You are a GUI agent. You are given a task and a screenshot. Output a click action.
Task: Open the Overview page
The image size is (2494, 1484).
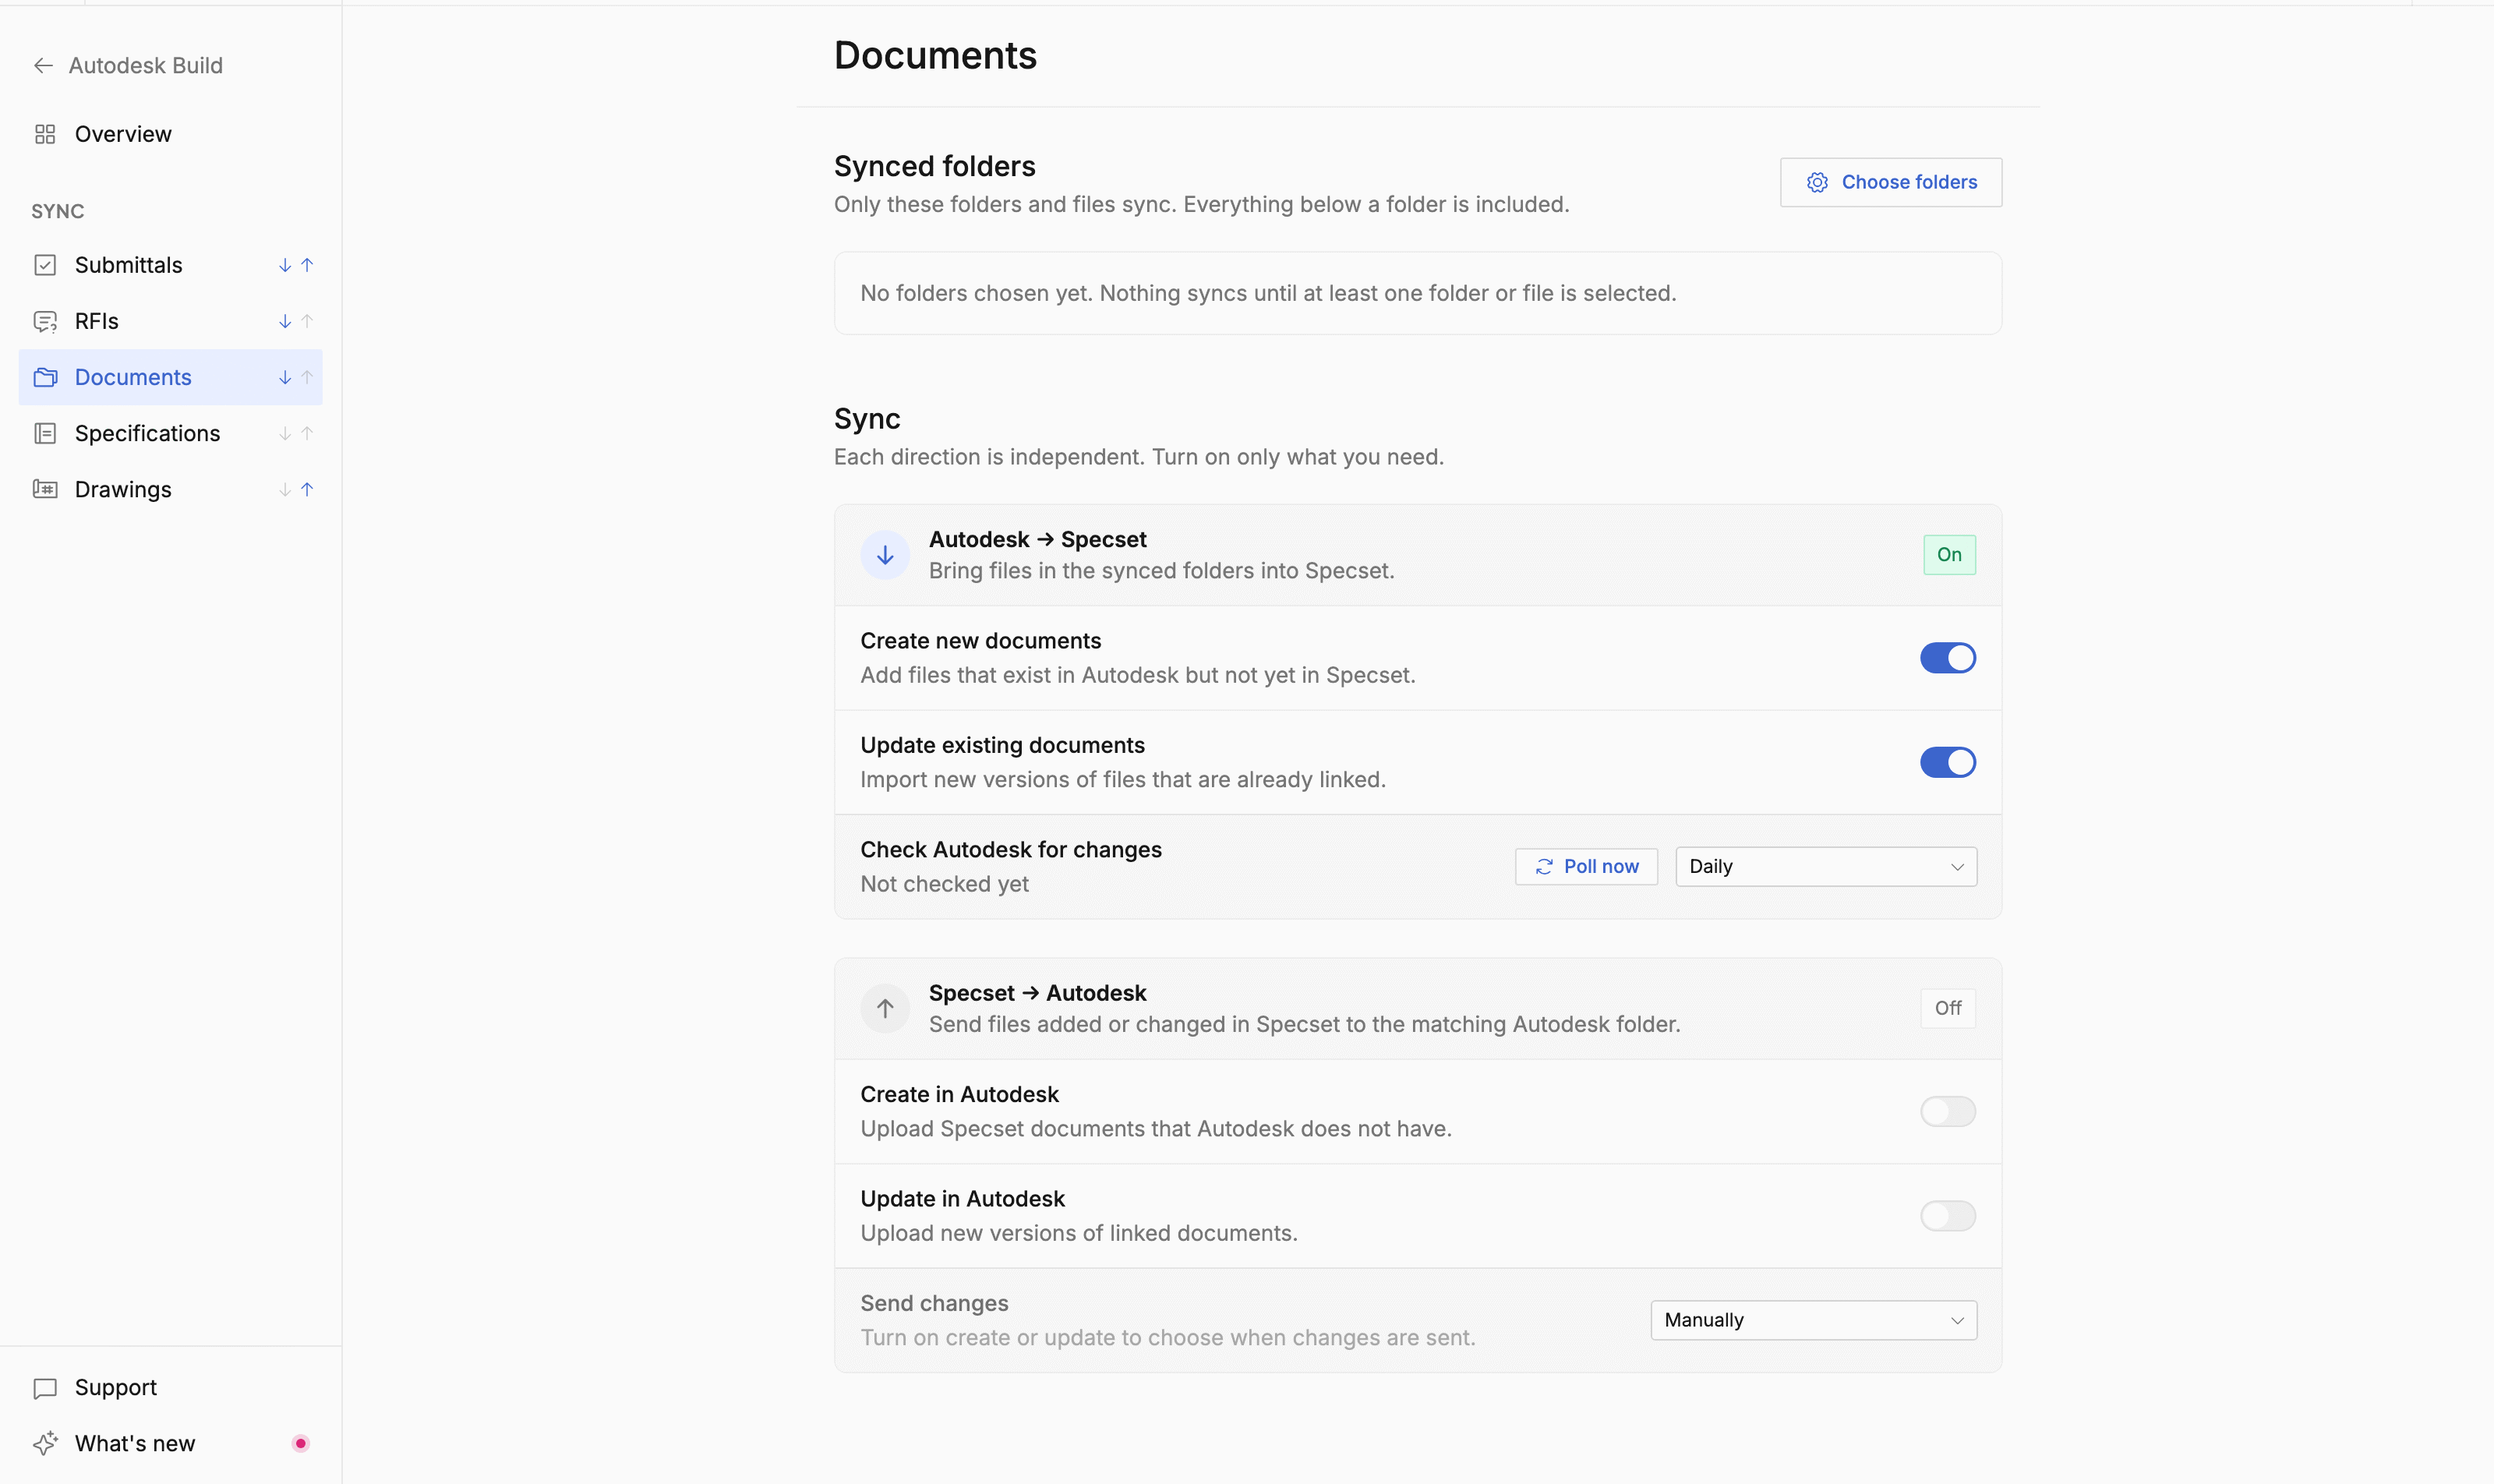(x=170, y=134)
